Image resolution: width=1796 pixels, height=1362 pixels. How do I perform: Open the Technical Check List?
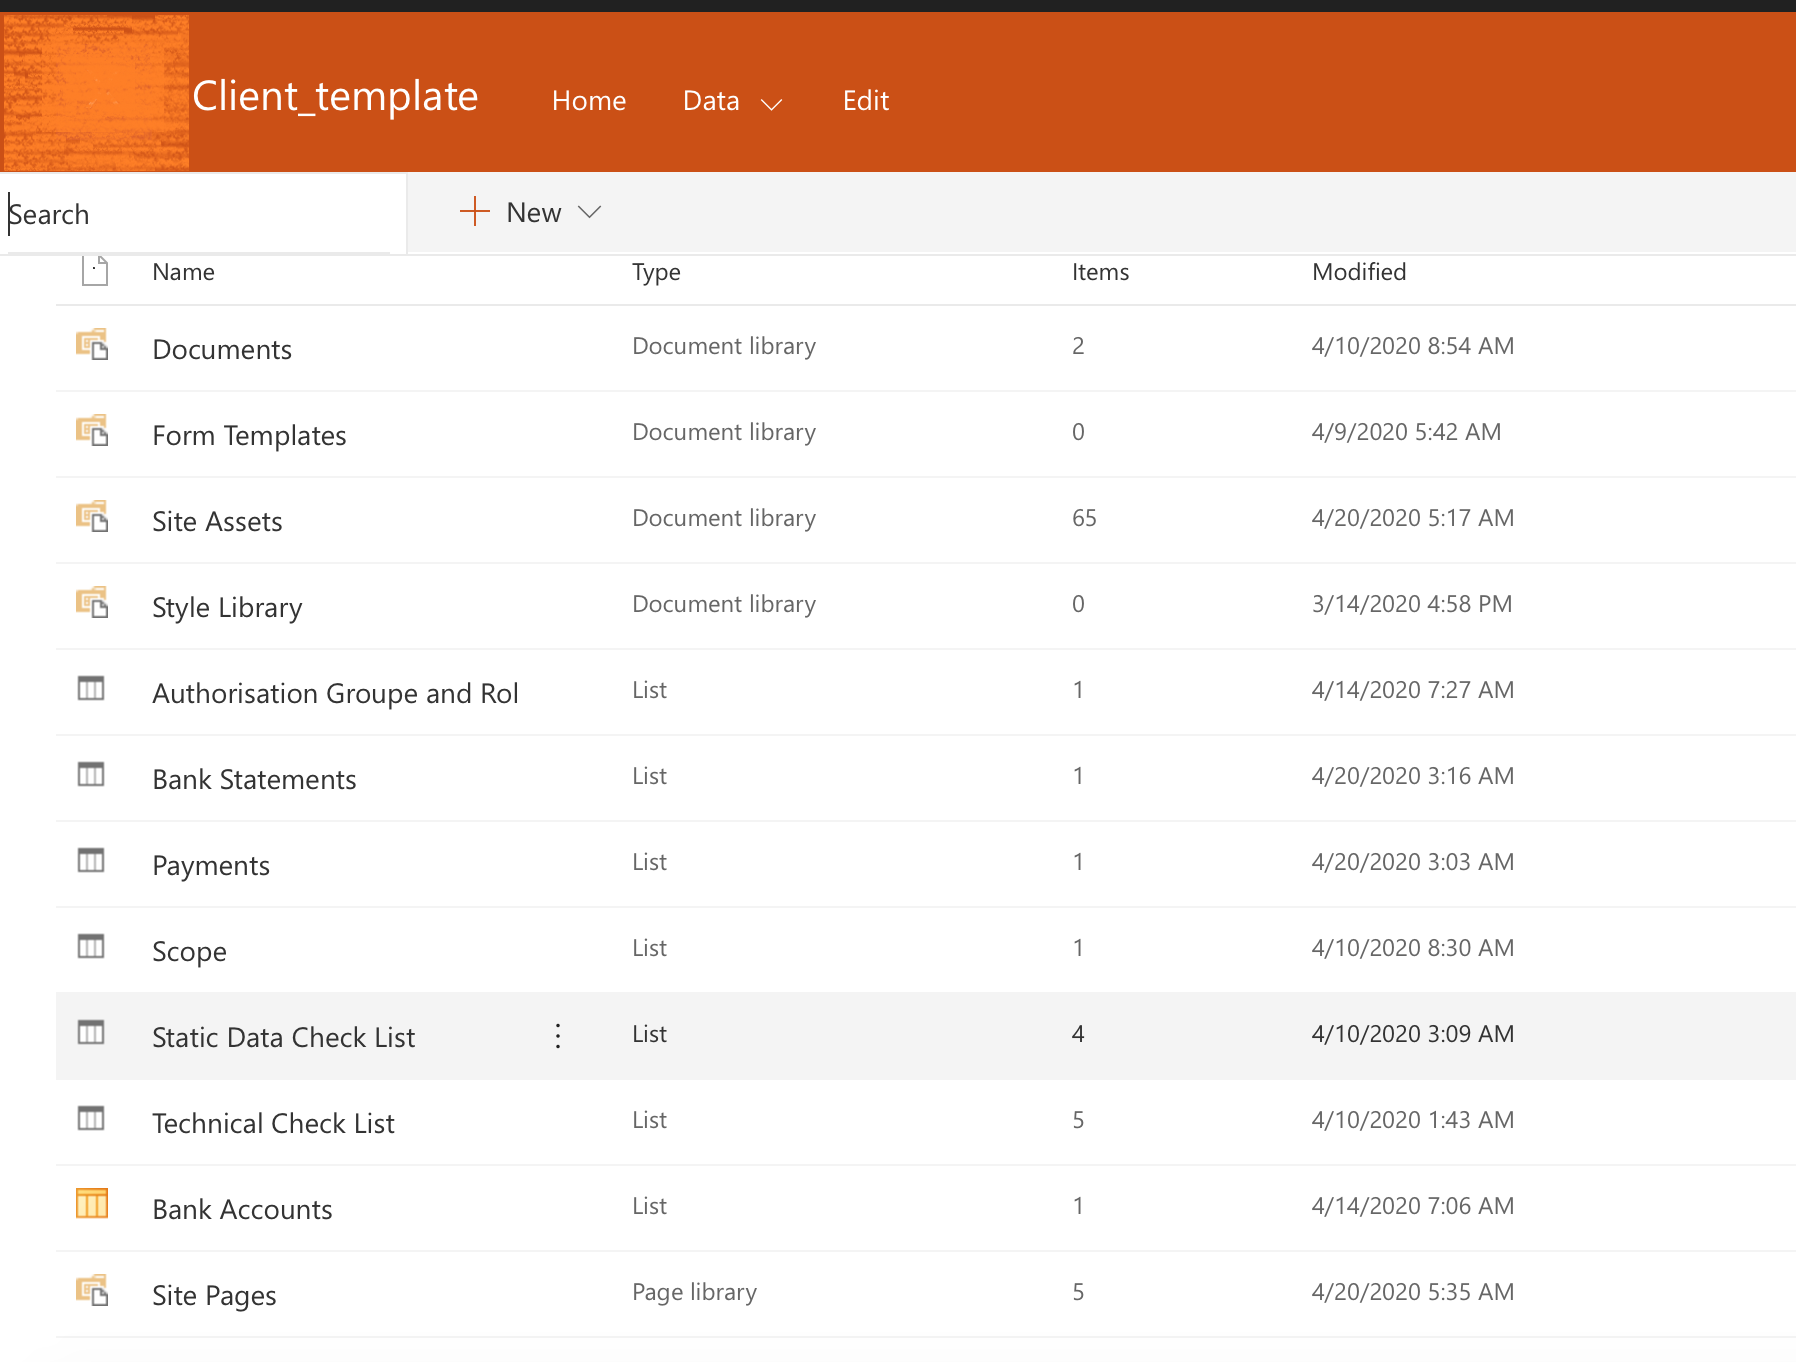[273, 1123]
